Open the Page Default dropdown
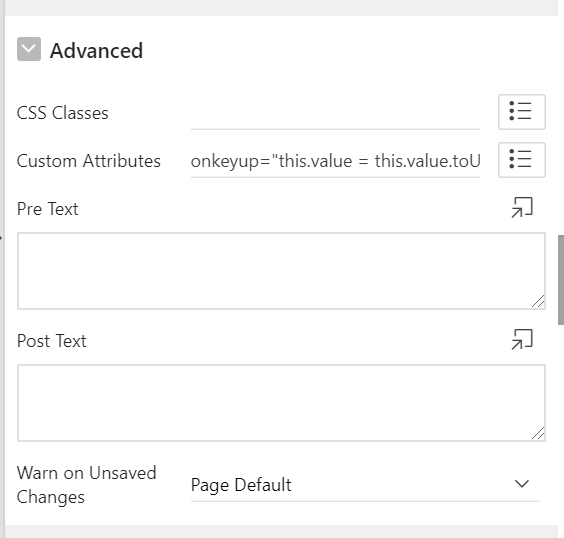The image size is (564, 538). click(365, 485)
